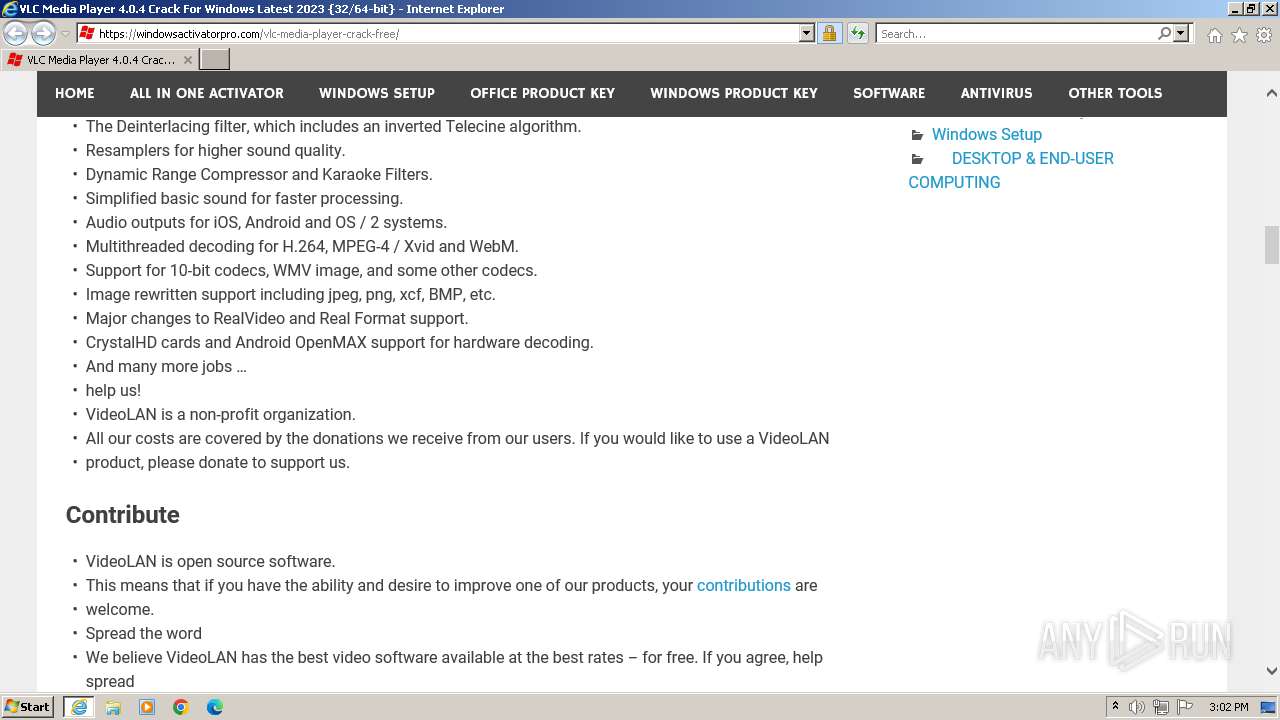Image resolution: width=1280 pixels, height=720 pixels.
Task: Show hidden tray icons arrow
Action: pyautogui.click(x=1115, y=707)
